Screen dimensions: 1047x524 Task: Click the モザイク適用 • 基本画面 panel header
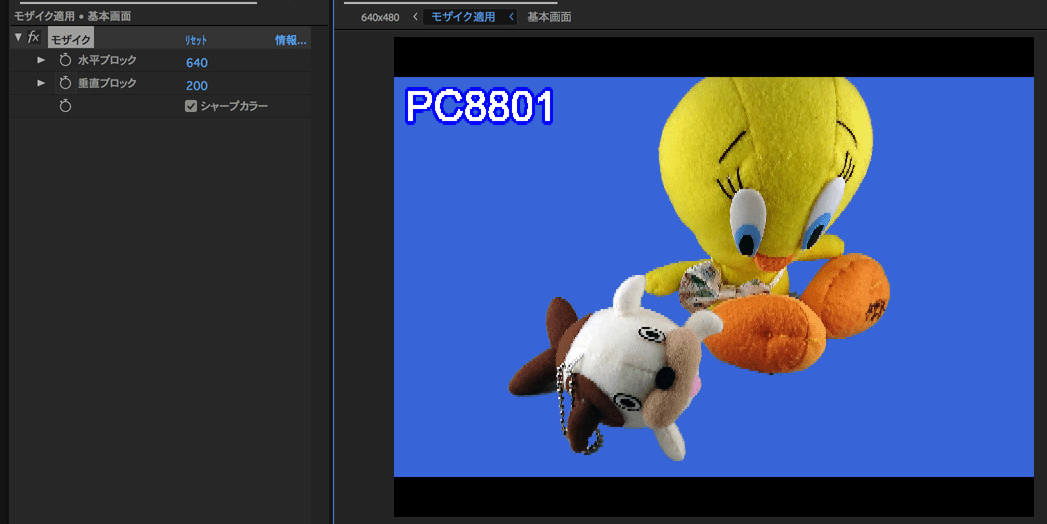coord(72,16)
